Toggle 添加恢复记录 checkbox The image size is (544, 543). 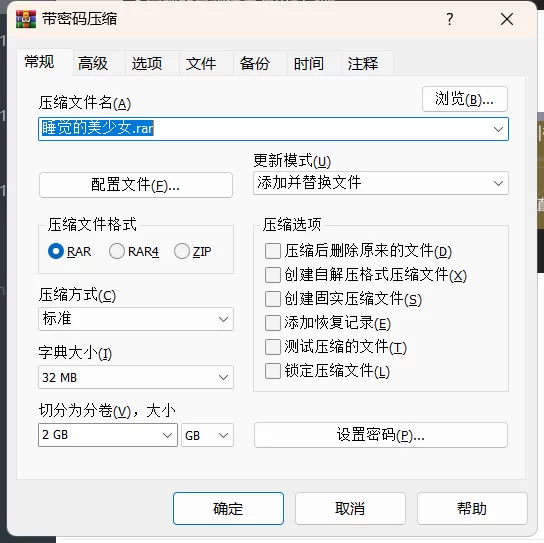click(273, 323)
